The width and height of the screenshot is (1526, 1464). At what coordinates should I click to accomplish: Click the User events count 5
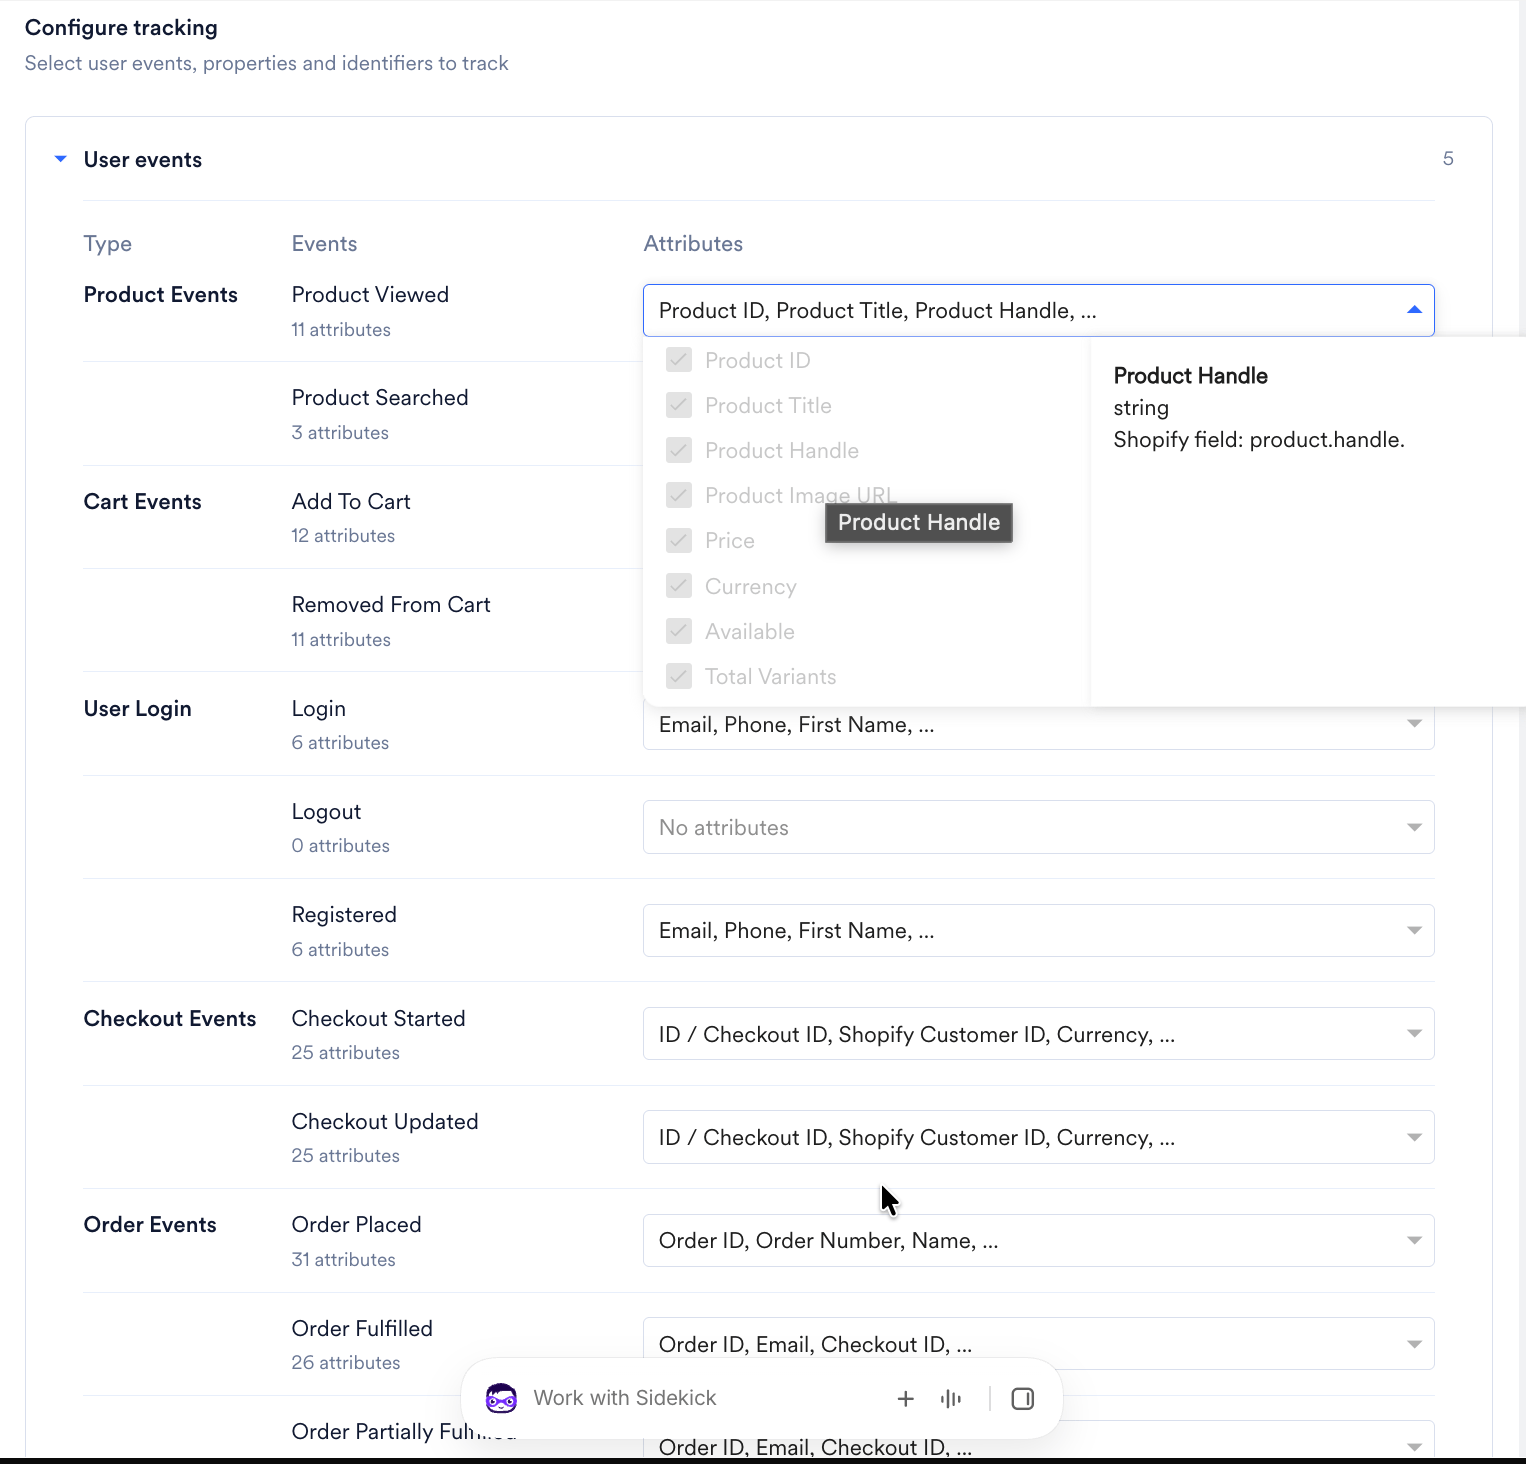(1448, 159)
